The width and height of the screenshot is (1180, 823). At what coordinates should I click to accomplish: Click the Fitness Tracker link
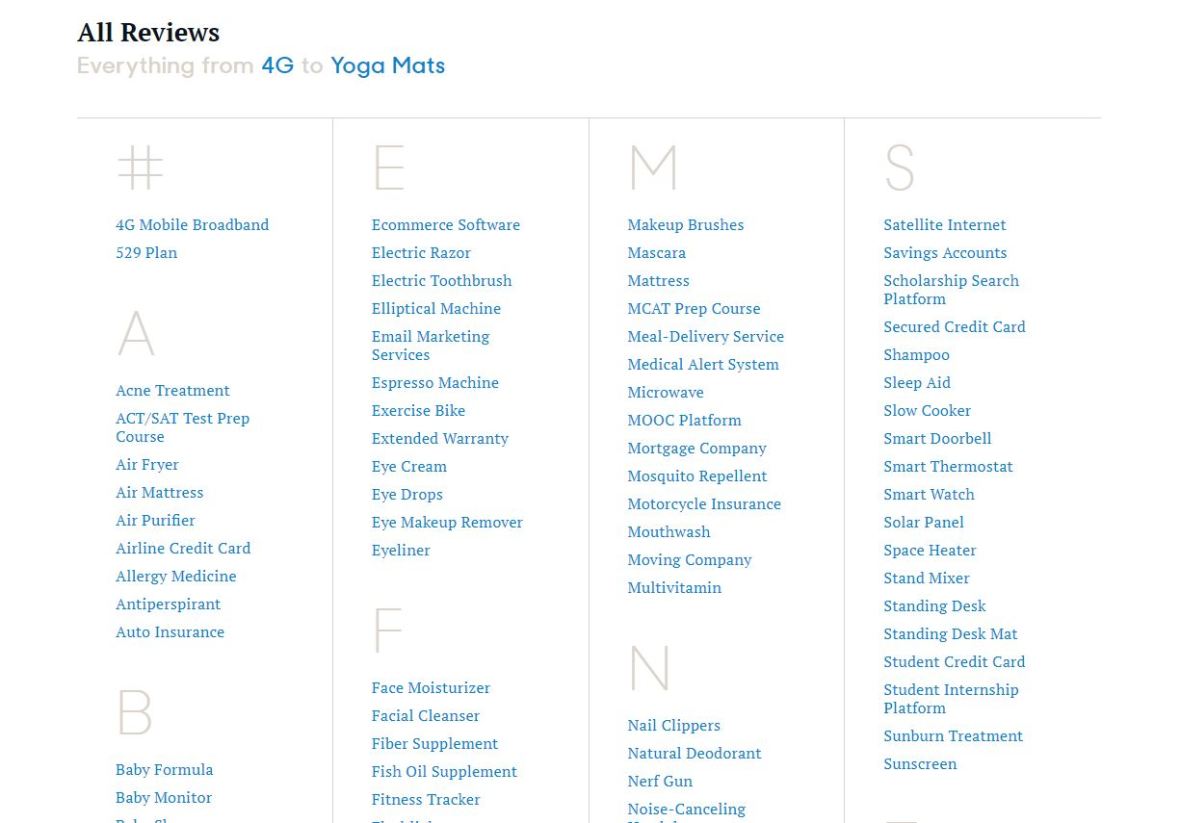(426, 800)
